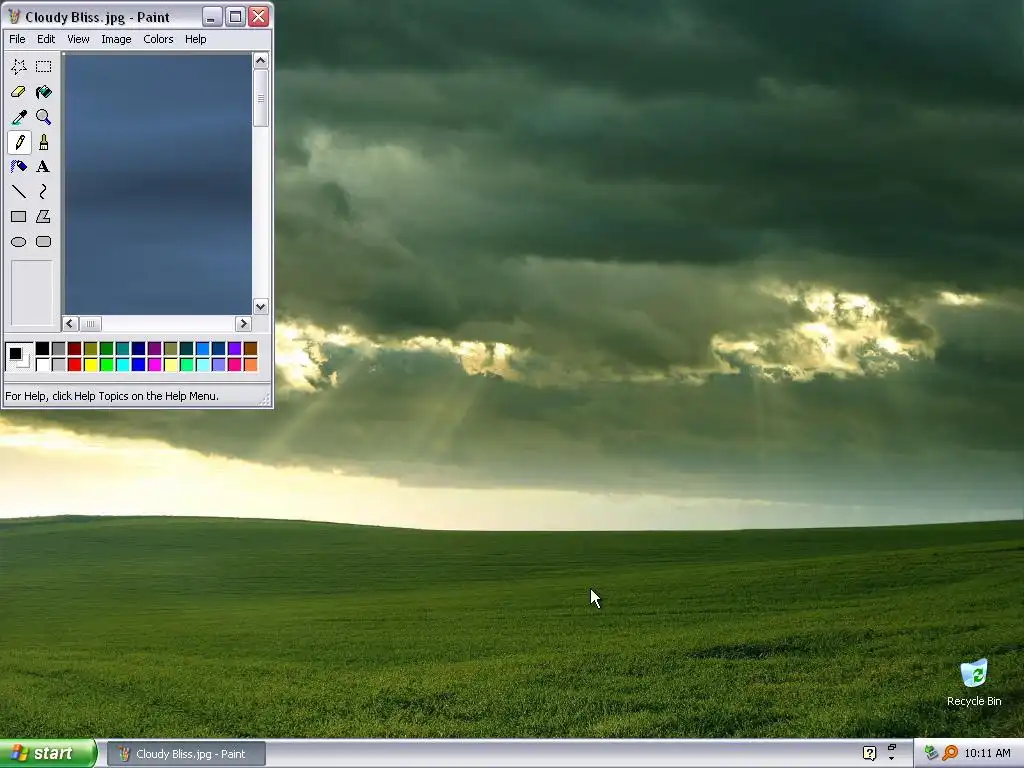Click the Safely Remove Hardware tray icon
The image size is (1024, 768).
pyautogui.click(x=931, y=754)
